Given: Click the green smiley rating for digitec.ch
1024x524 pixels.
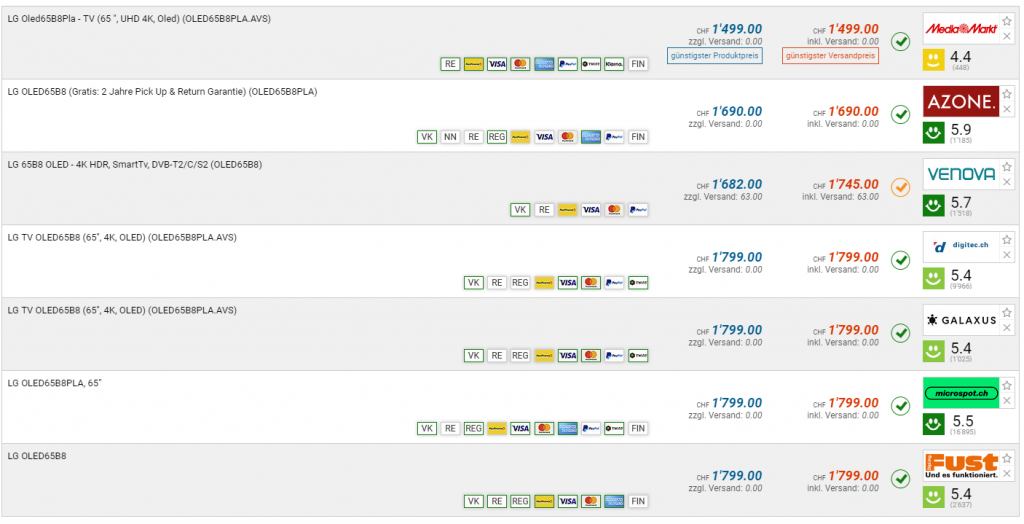Looking at the screenshot, I should [933, 277].
